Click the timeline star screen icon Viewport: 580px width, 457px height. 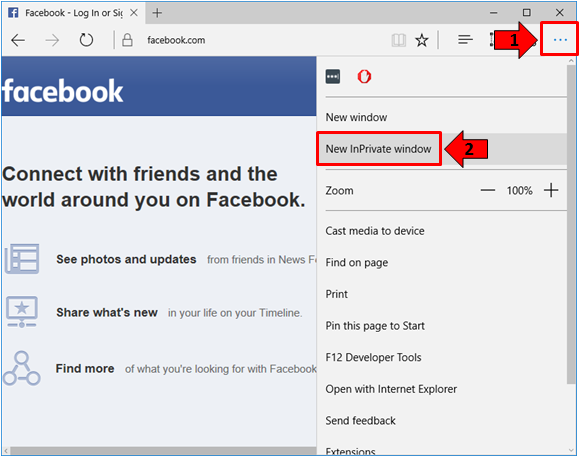click(22, 312)
